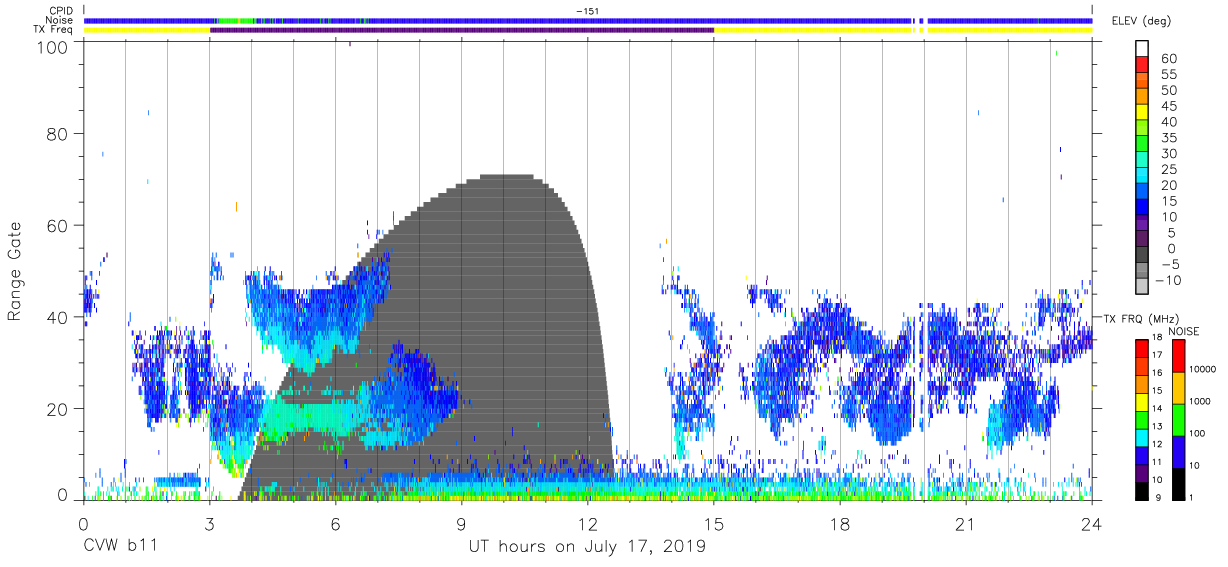Click the 60 tick label on Range Gate axis
This screenshot has width=1228, height=567.
click(x=58, y=226)
